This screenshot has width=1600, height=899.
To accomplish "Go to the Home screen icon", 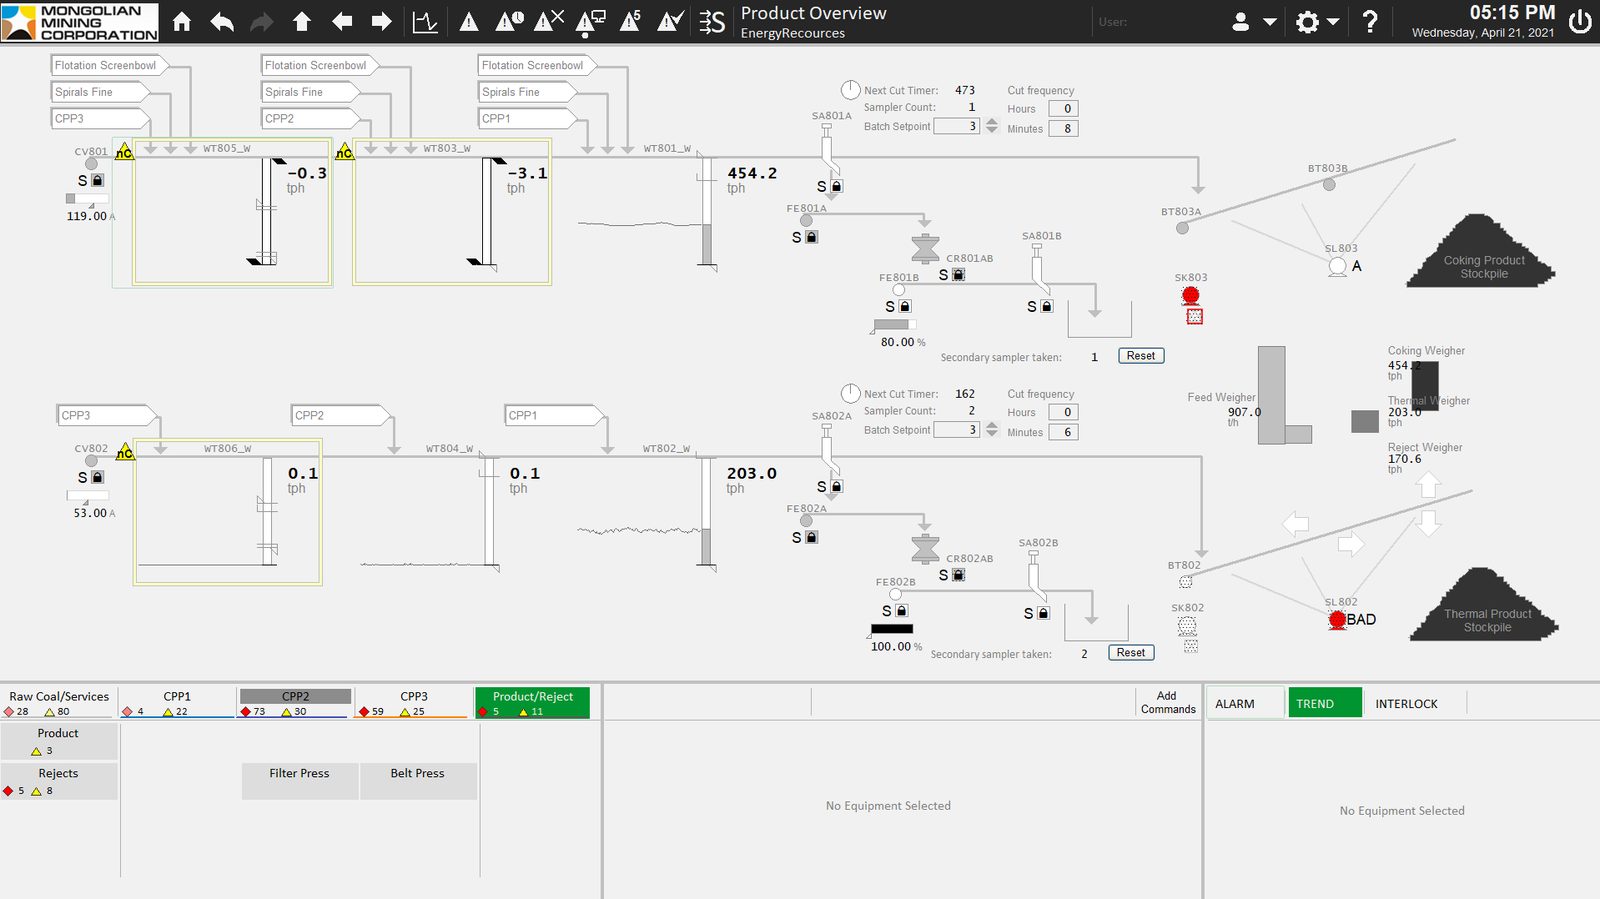I will (182, 21).
